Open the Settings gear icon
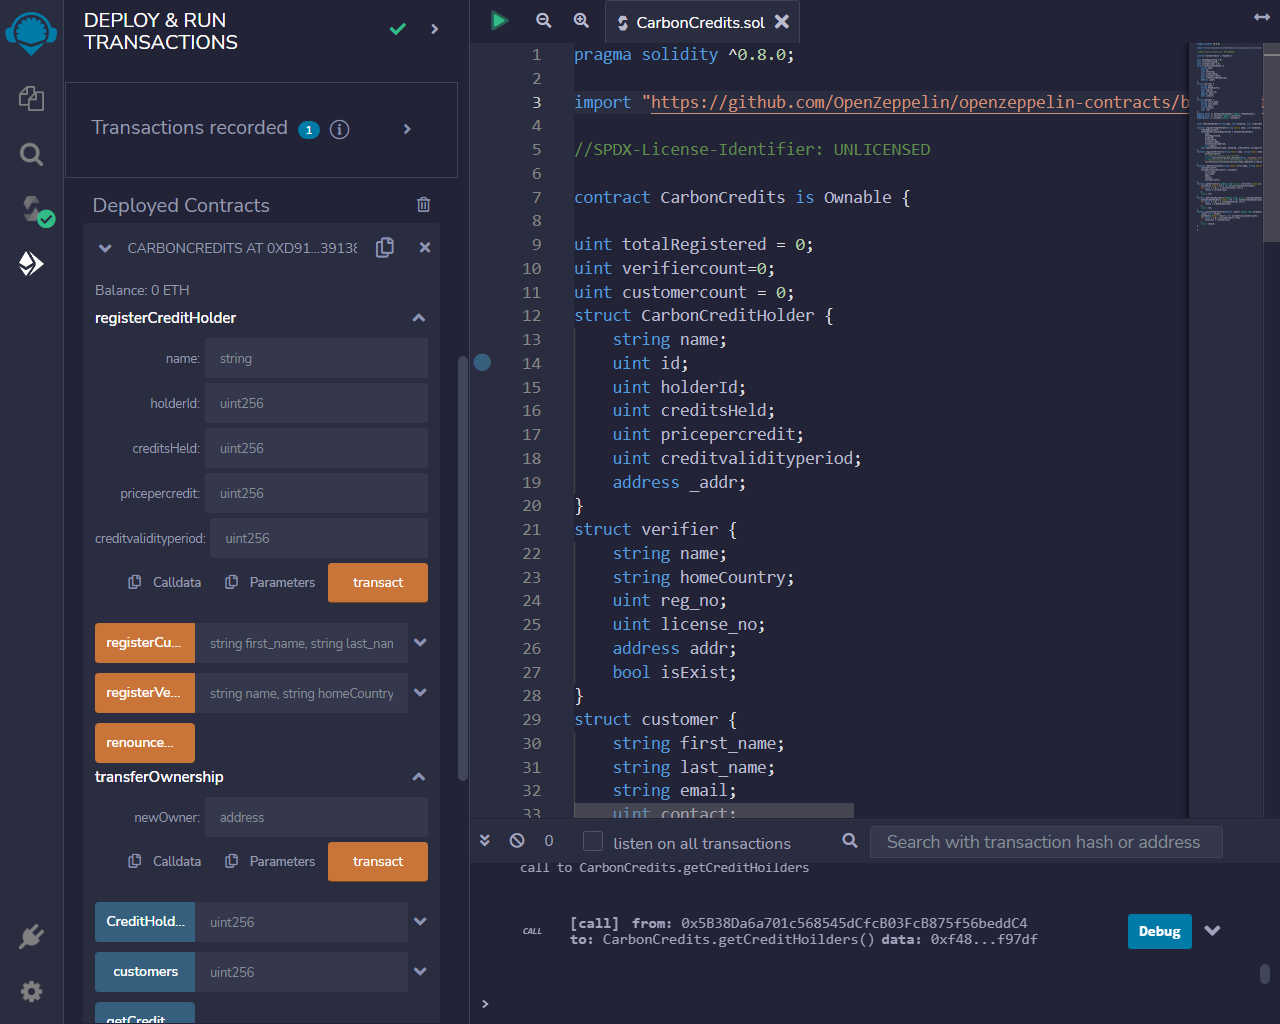 pos(31,991)
